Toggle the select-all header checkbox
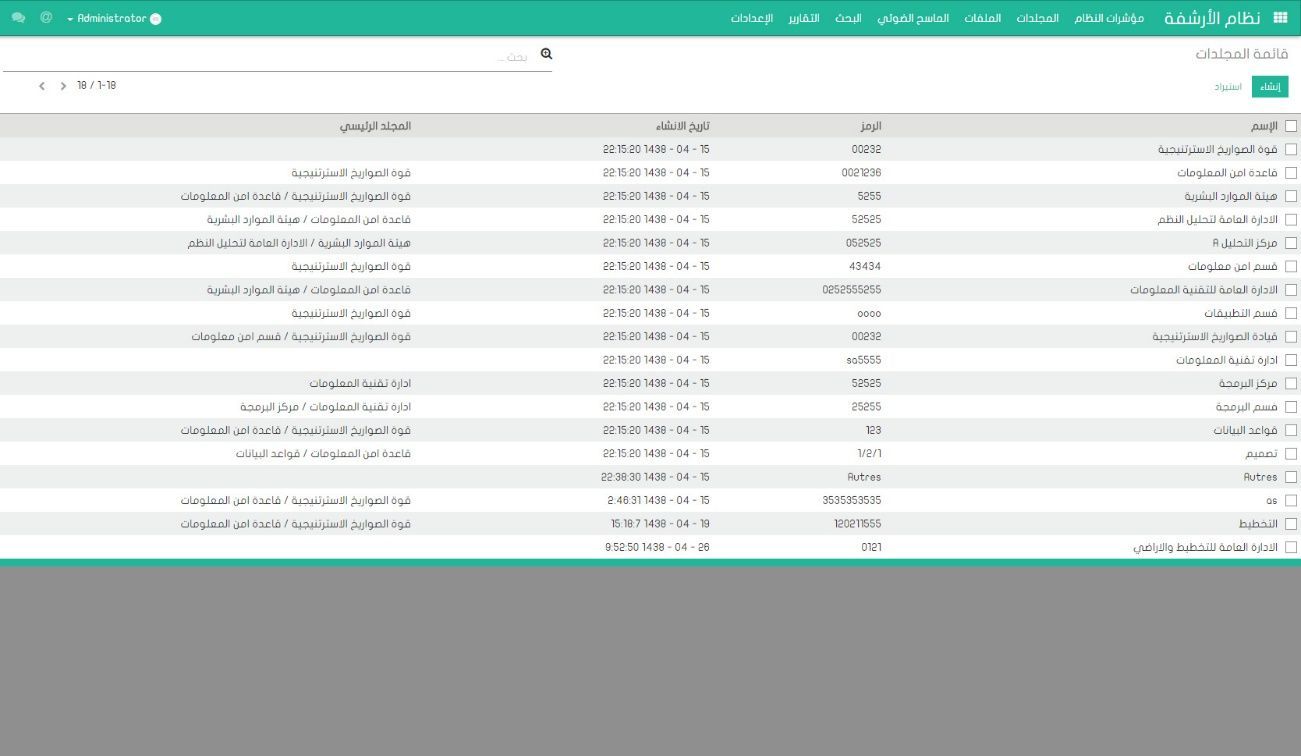This screenshot has height=756, width=1301. pos(1290,126)
